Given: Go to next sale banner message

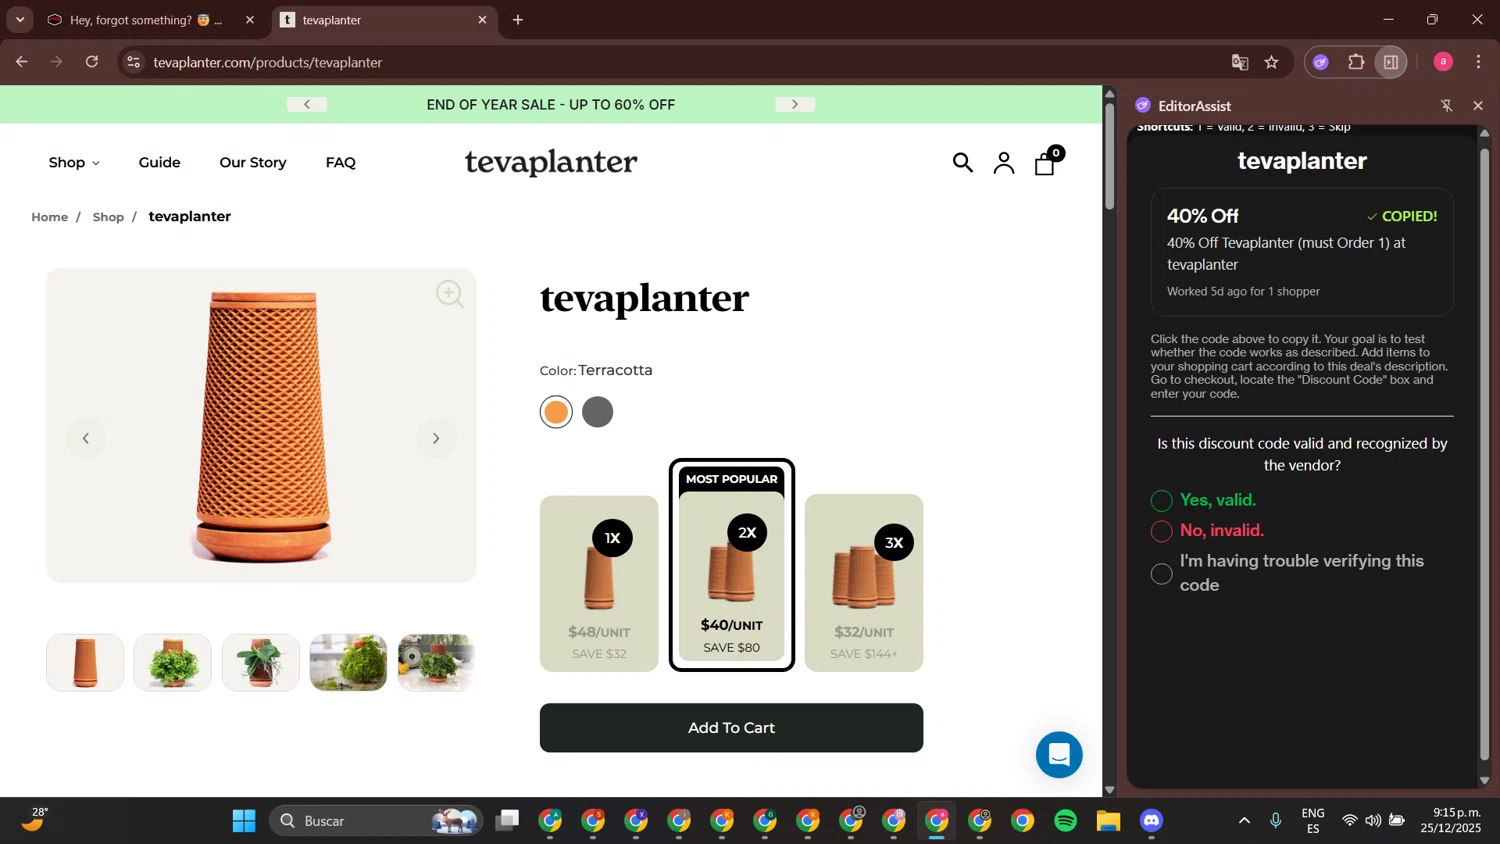Looking at the screenshot, I should 795,104.
